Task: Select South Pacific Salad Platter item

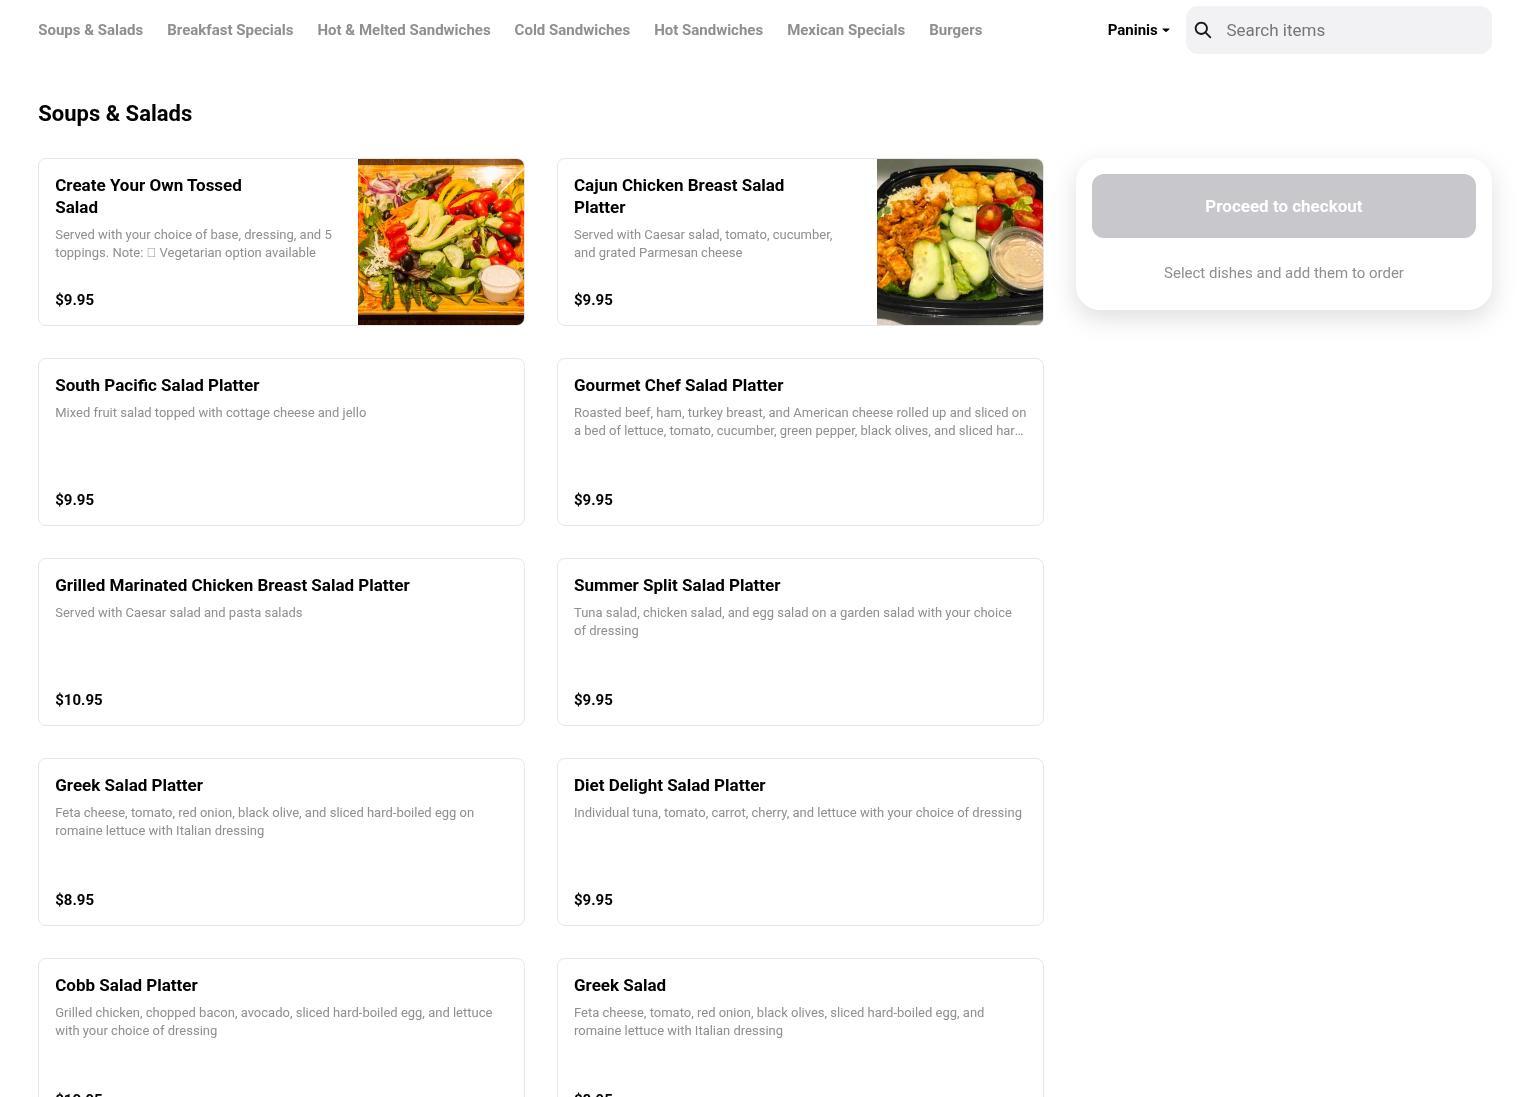Action: point(281,442)
